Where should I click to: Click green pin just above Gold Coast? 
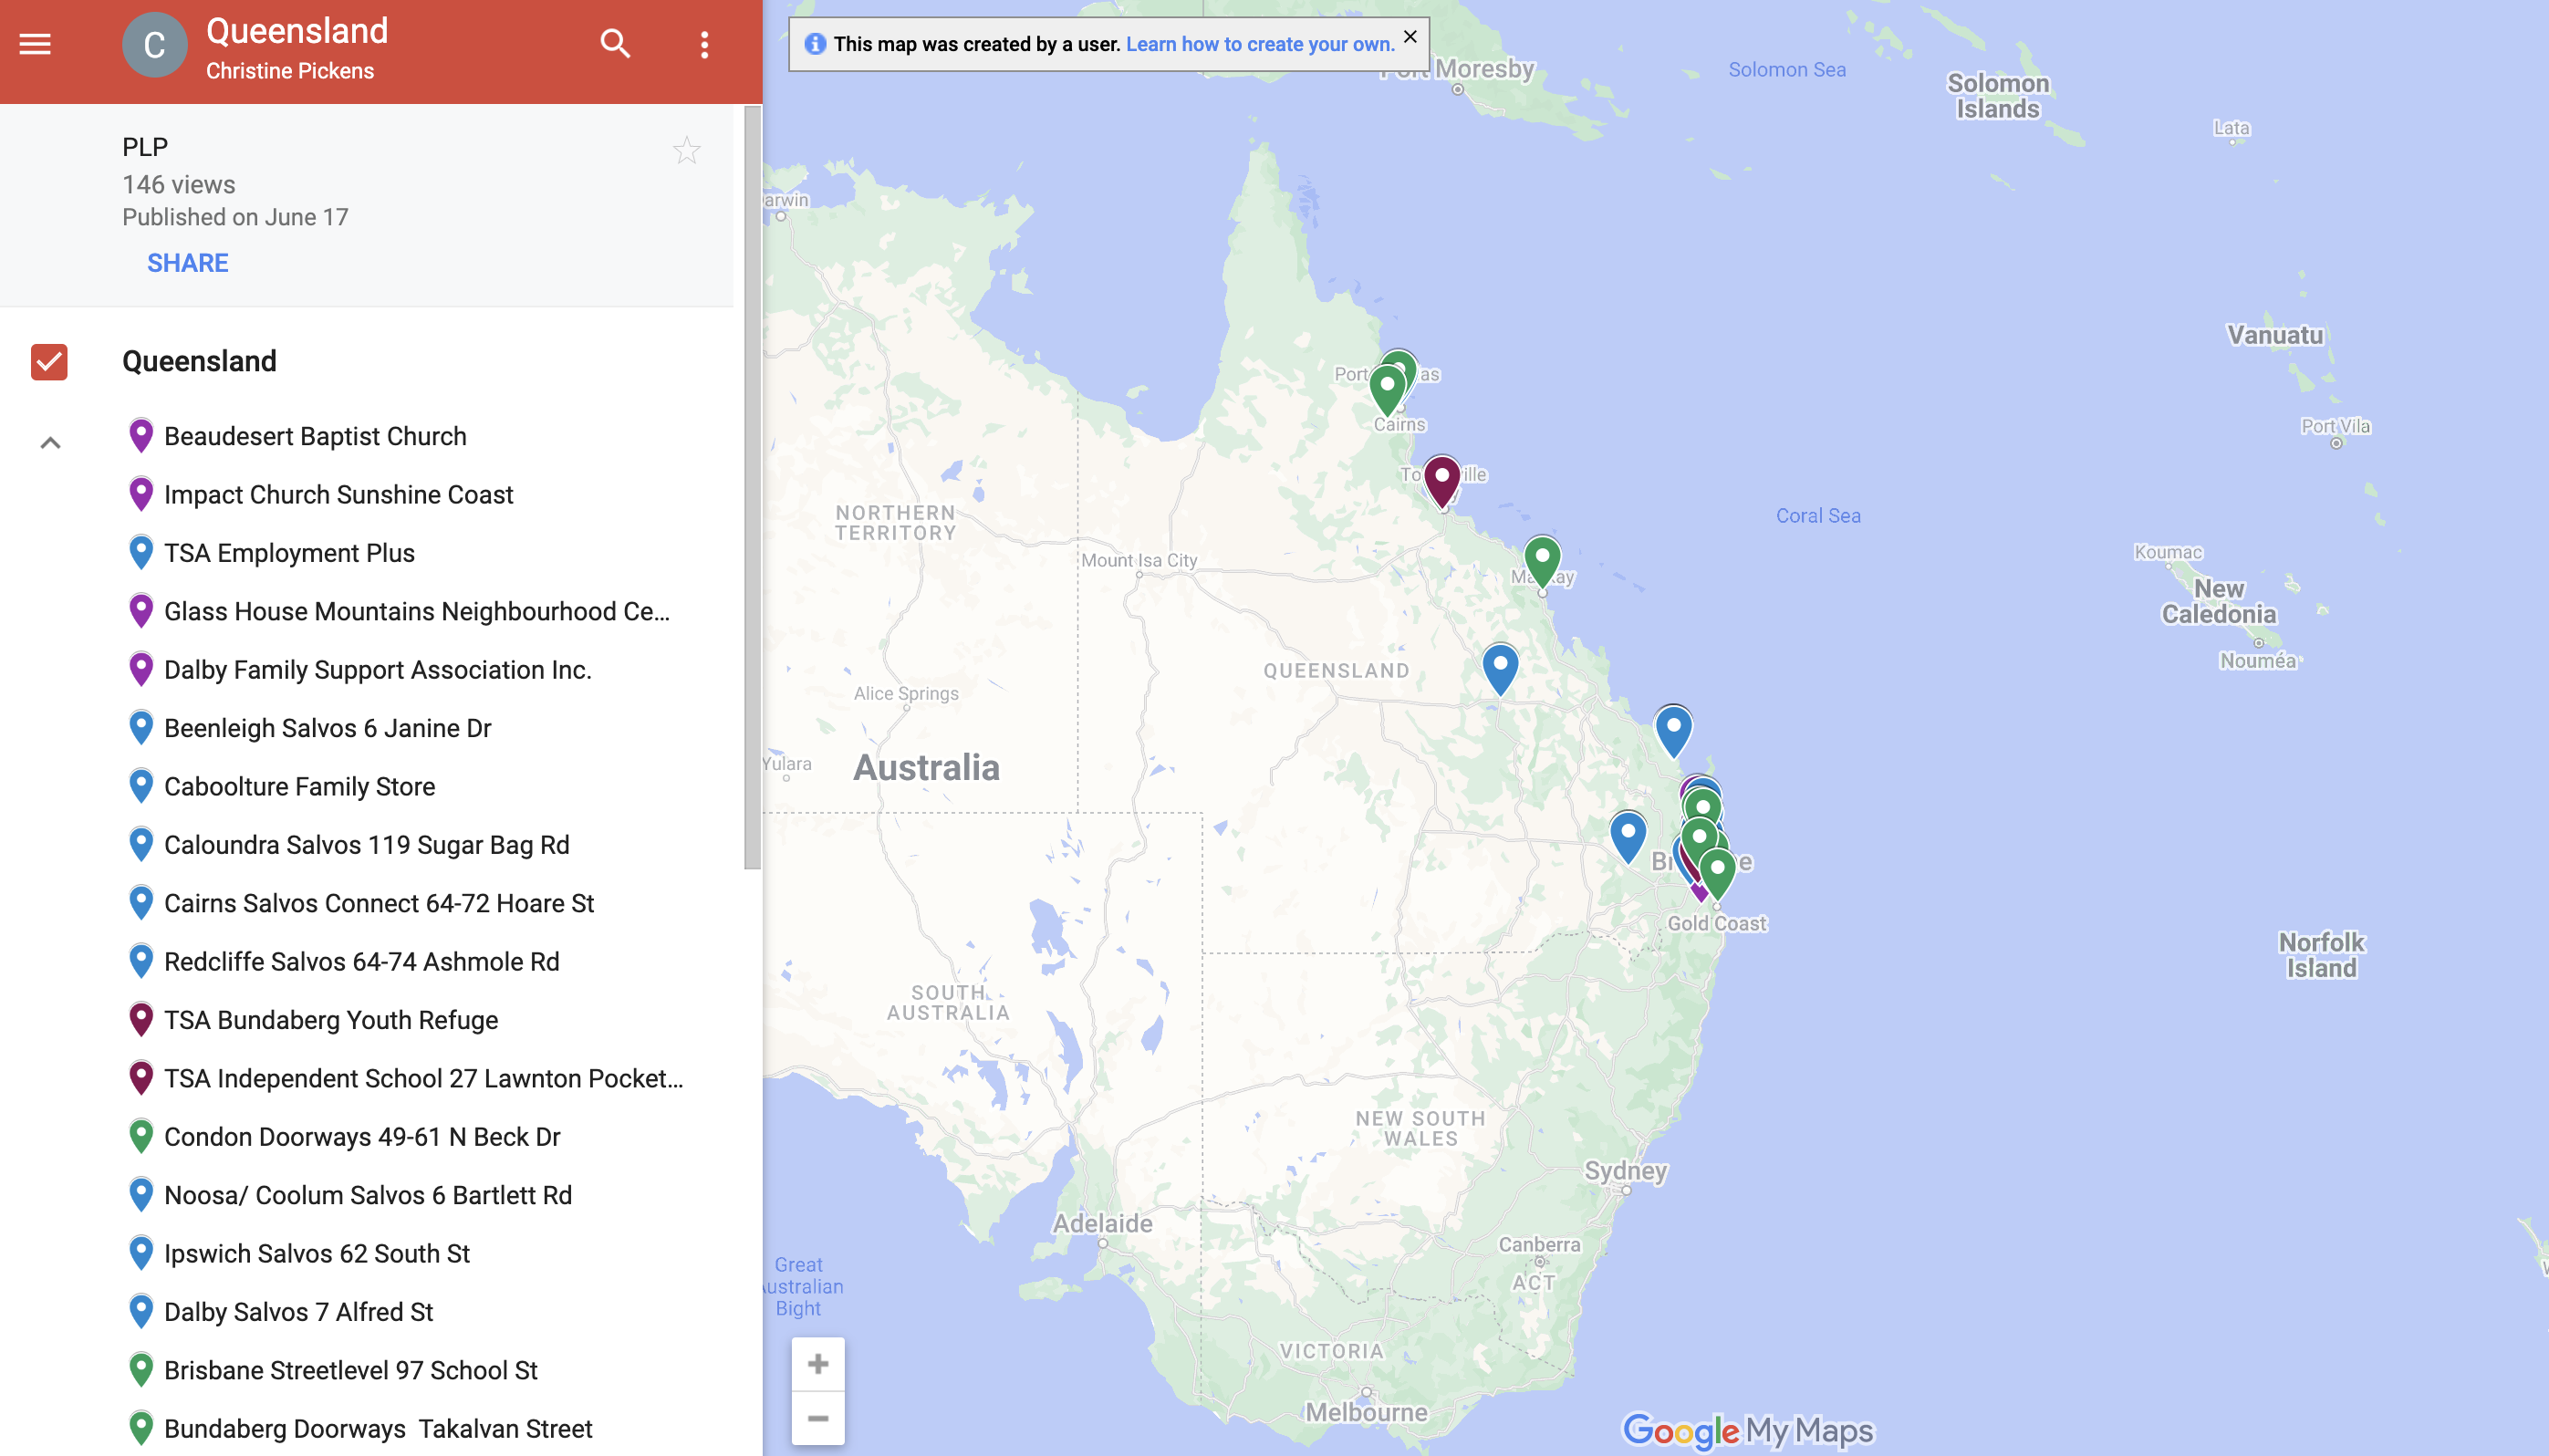1717,873
